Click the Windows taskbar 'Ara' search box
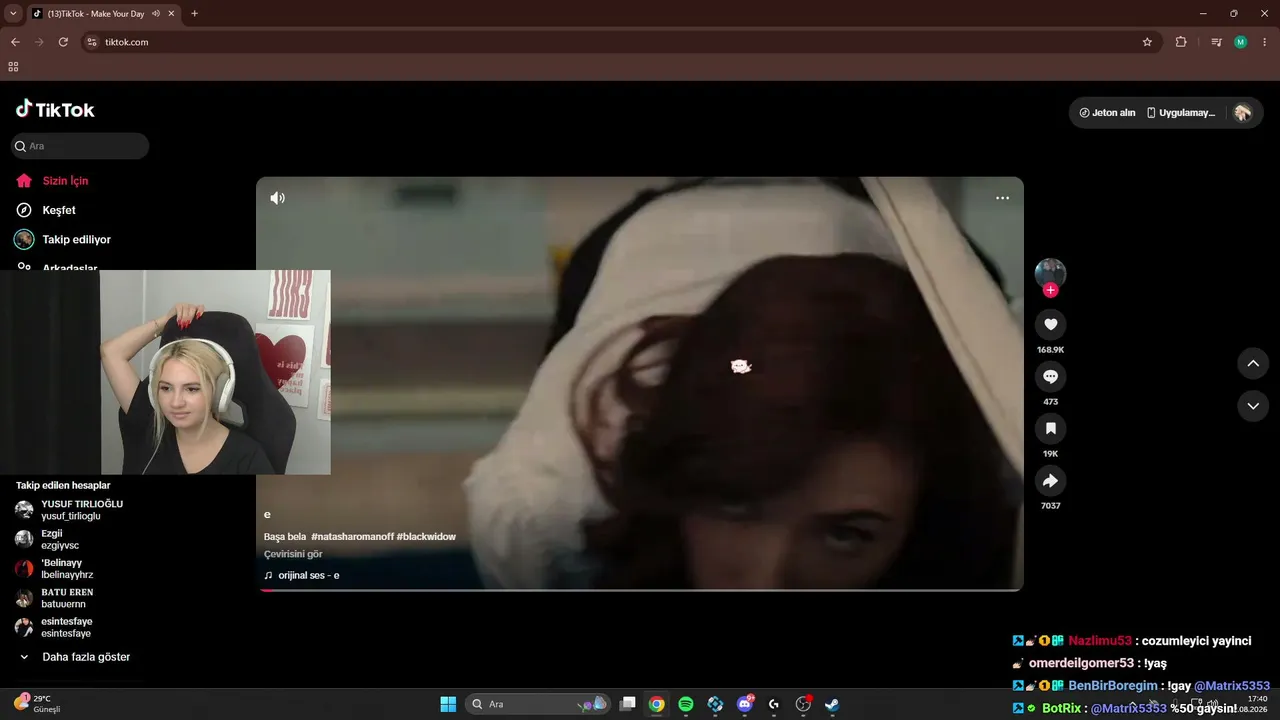This screenshot has height=720, width=1280. tap(538, 704)
